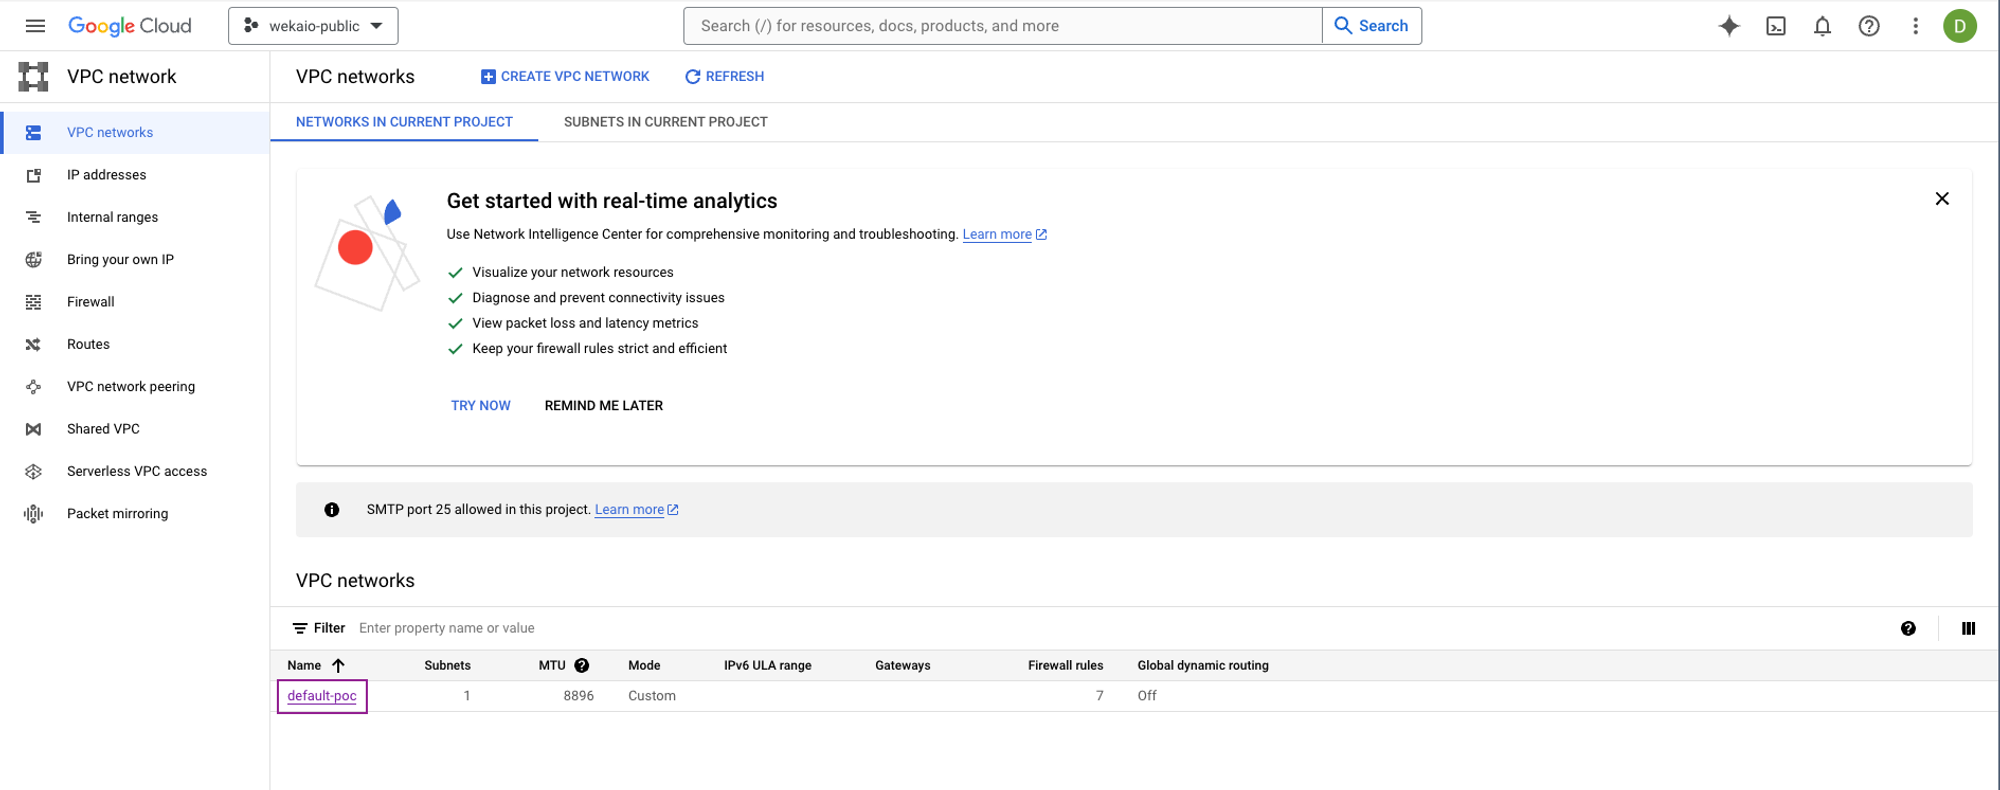
Task: Click the Filter property input field
Action: [x=600, y=628]
